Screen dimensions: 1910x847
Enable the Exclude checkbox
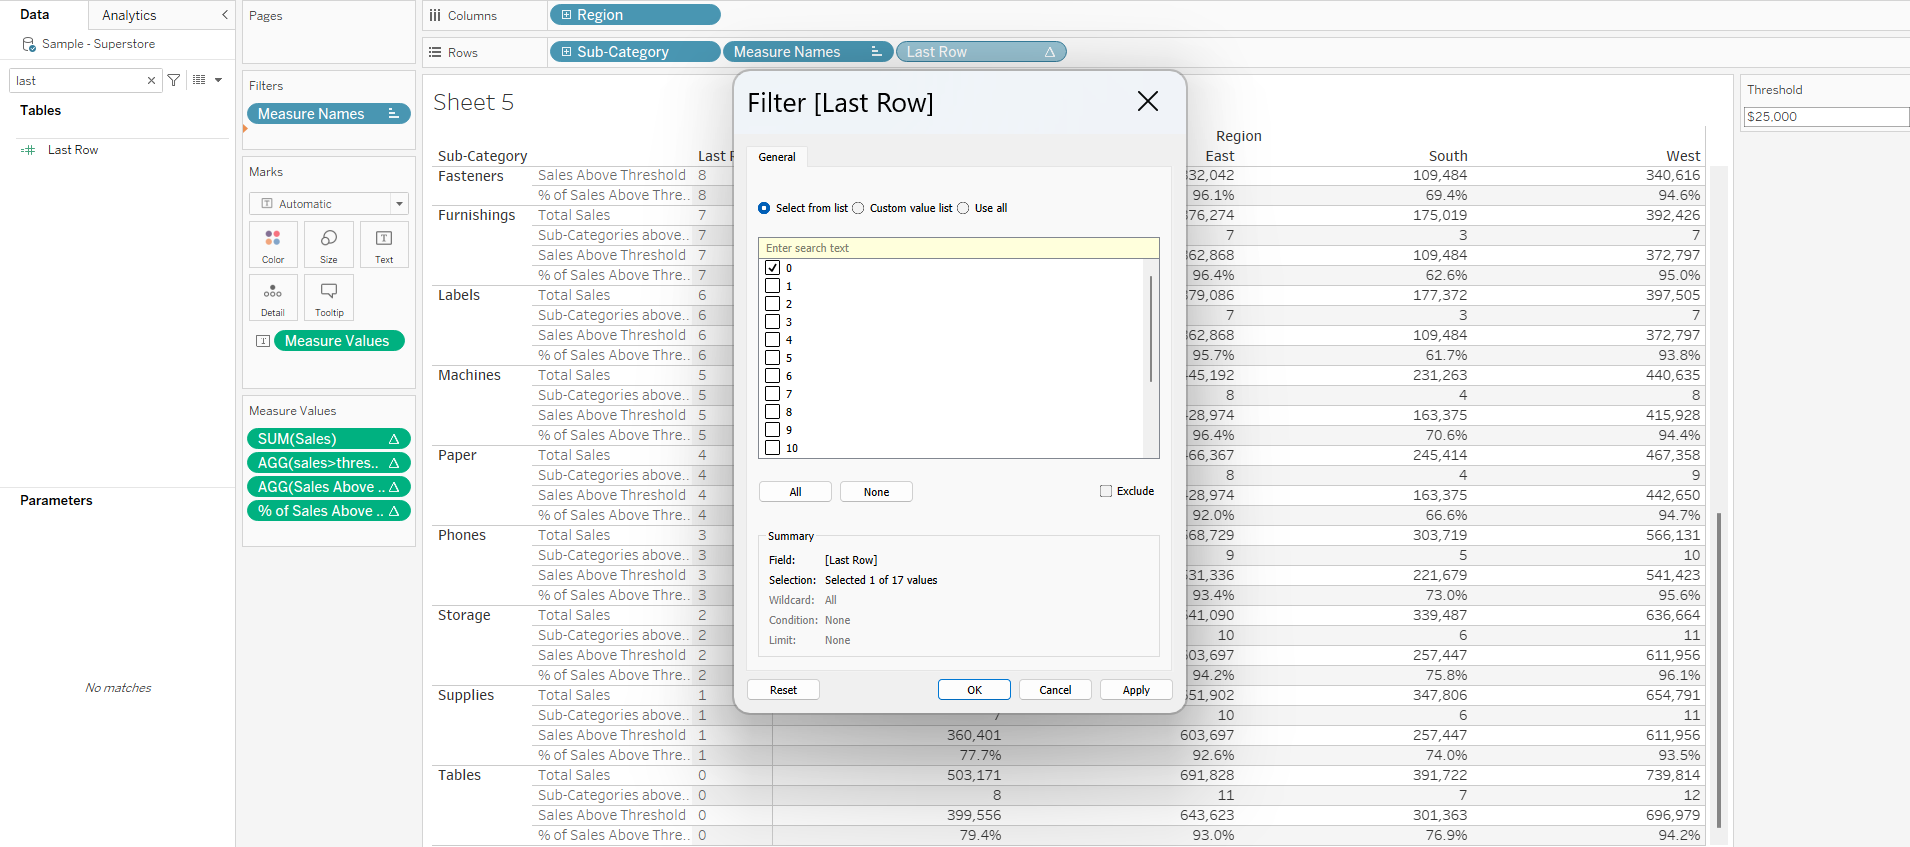1106,491
